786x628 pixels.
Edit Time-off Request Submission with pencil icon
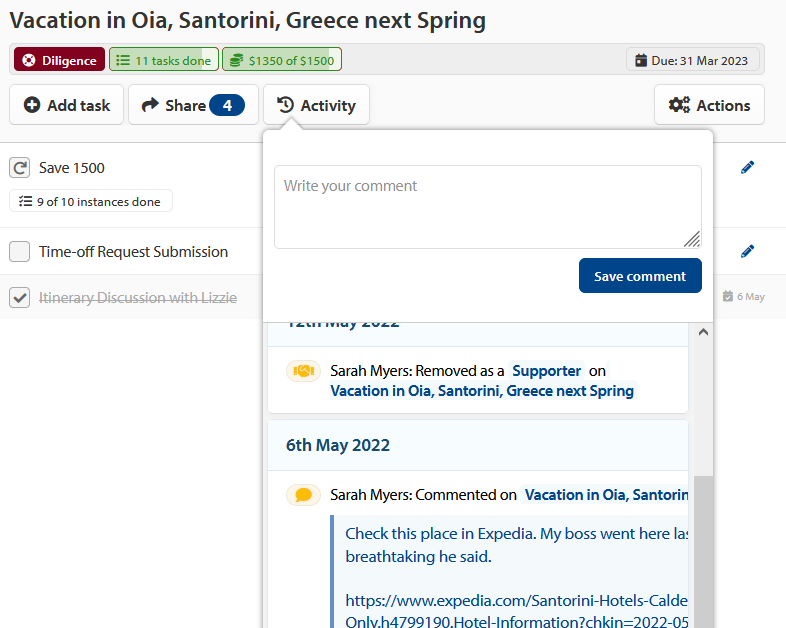[747, 251]
